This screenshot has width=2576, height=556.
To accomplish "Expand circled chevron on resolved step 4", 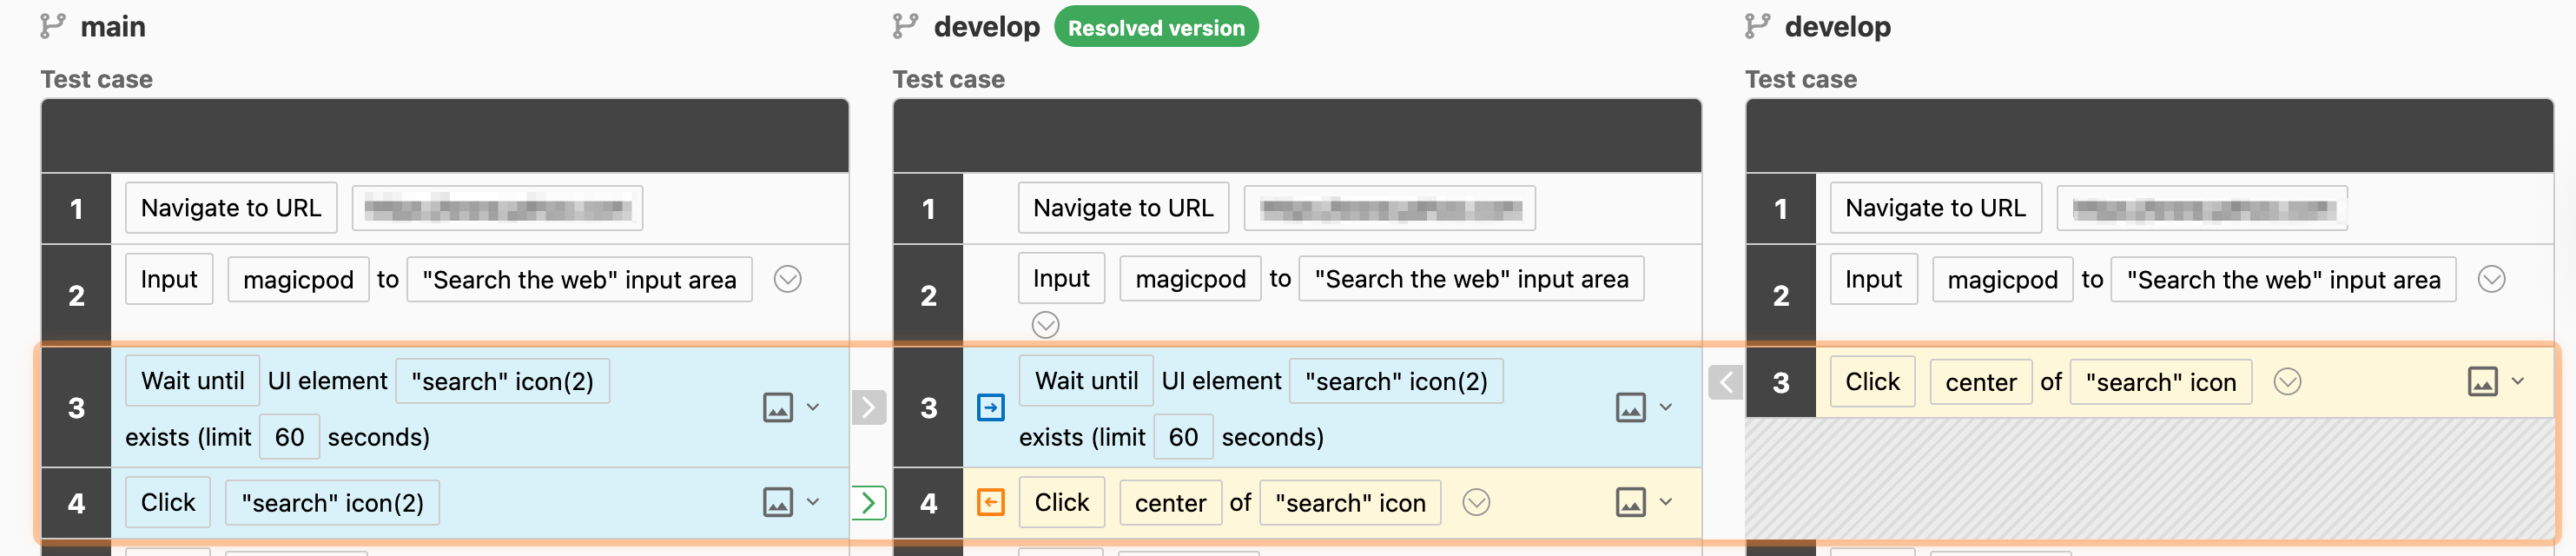I will [1476, 502].
